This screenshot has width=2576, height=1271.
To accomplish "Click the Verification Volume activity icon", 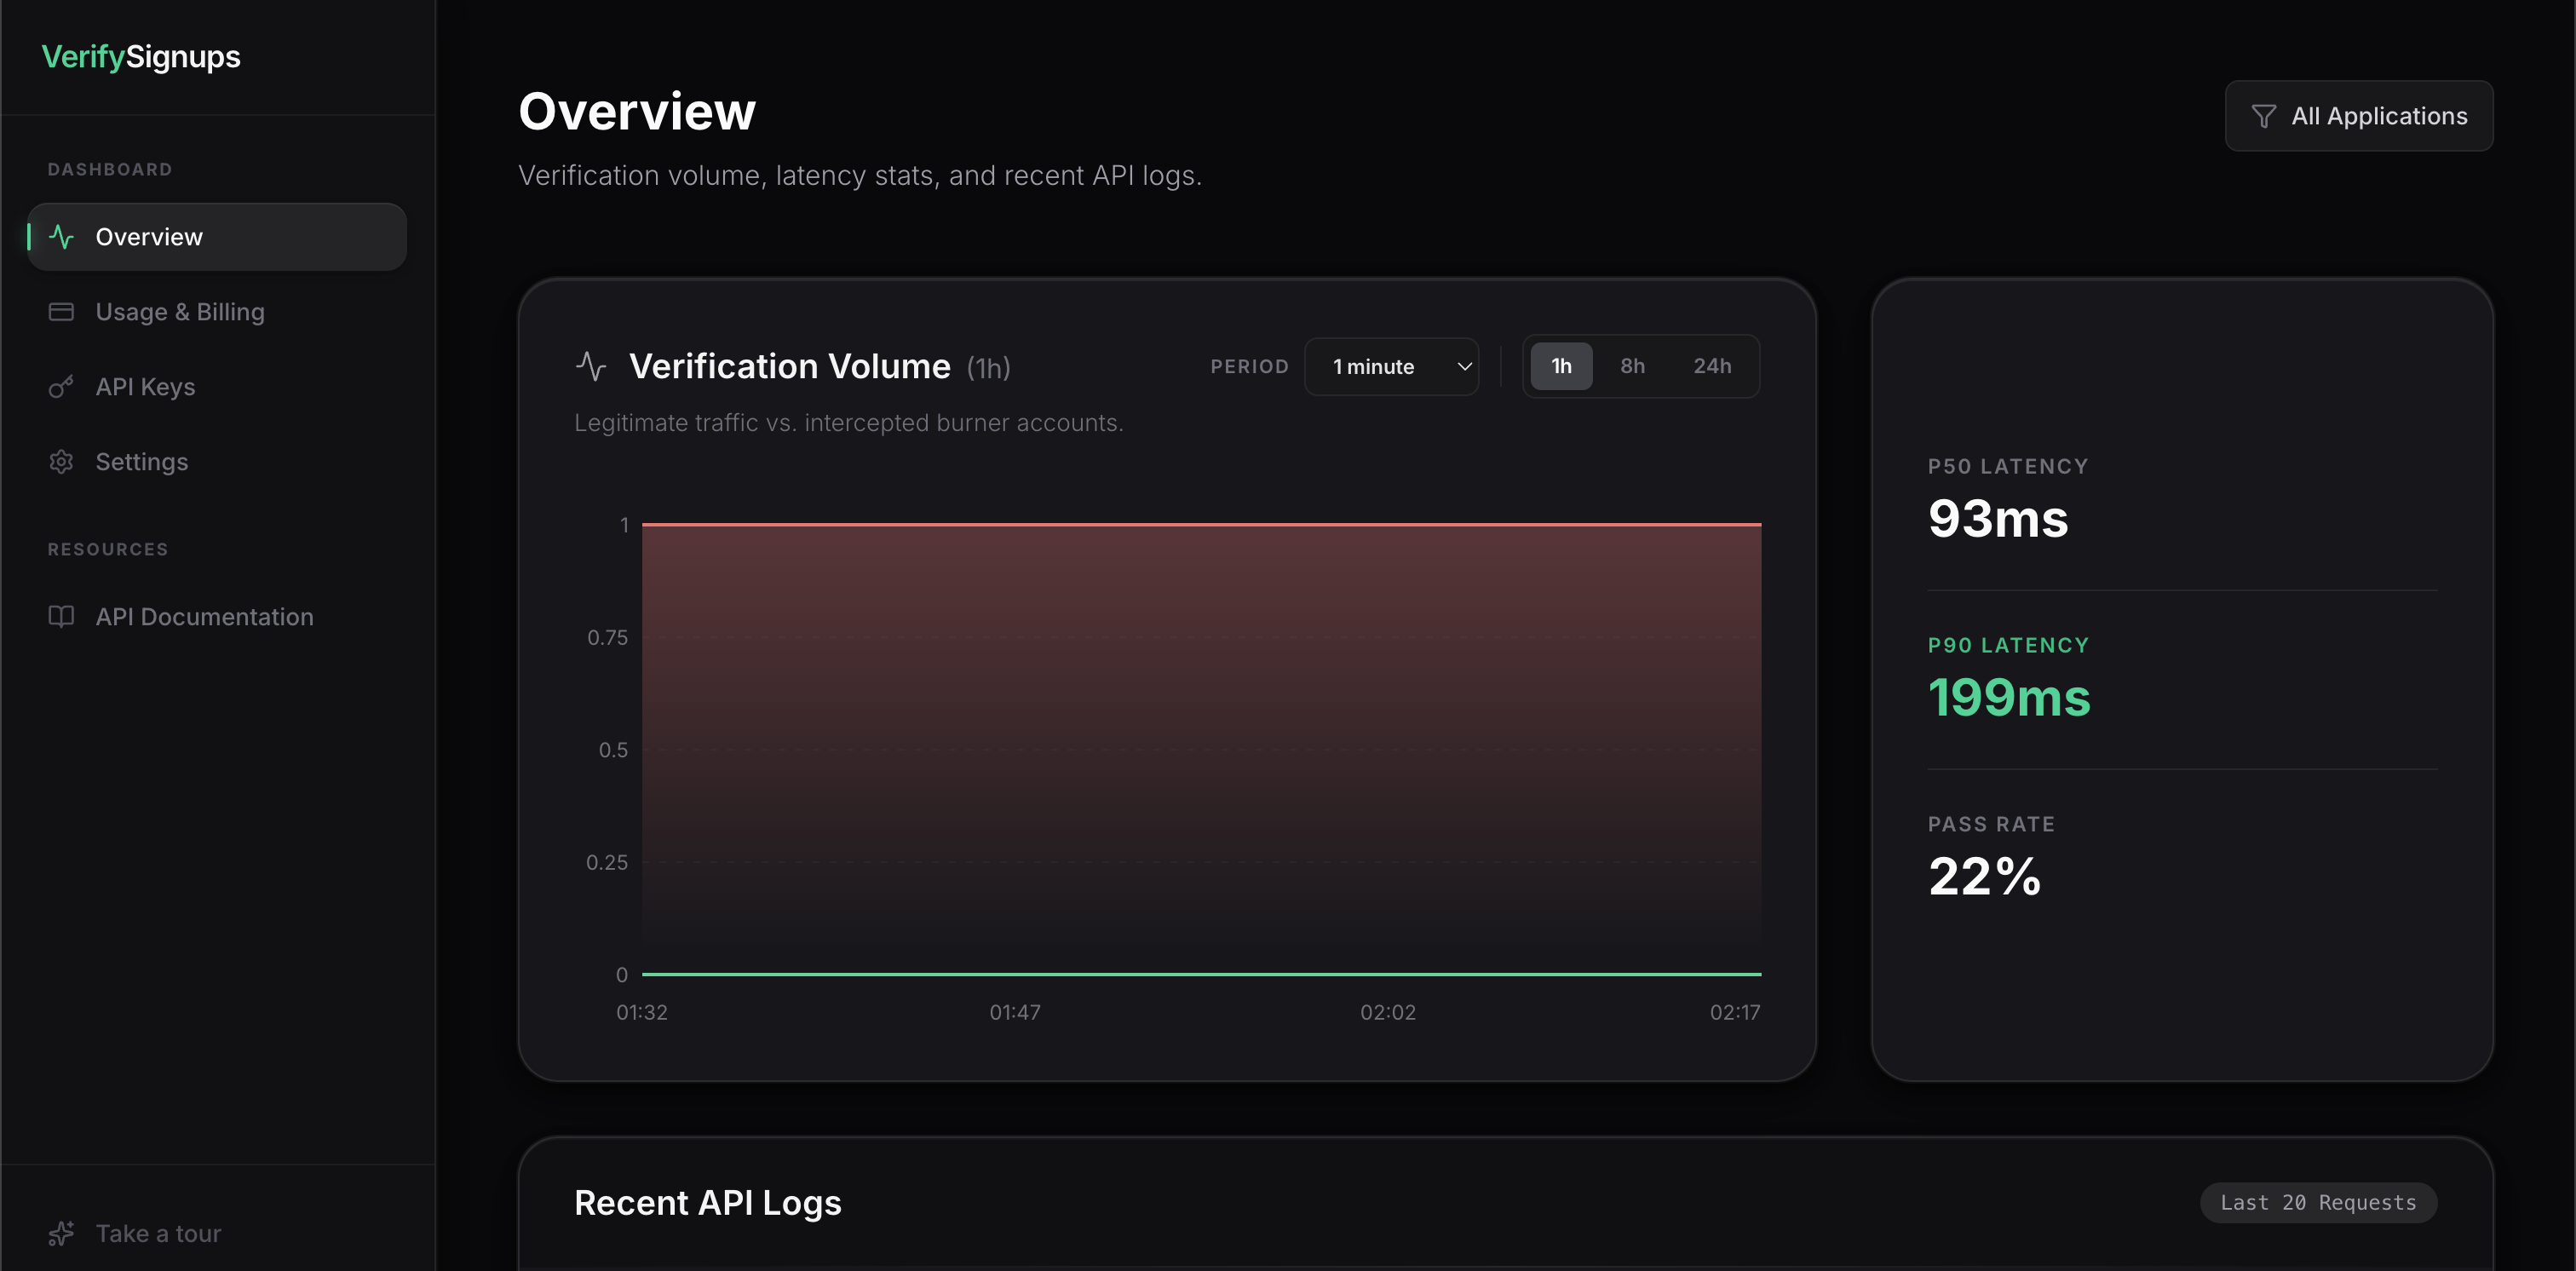I will (591, 366).
